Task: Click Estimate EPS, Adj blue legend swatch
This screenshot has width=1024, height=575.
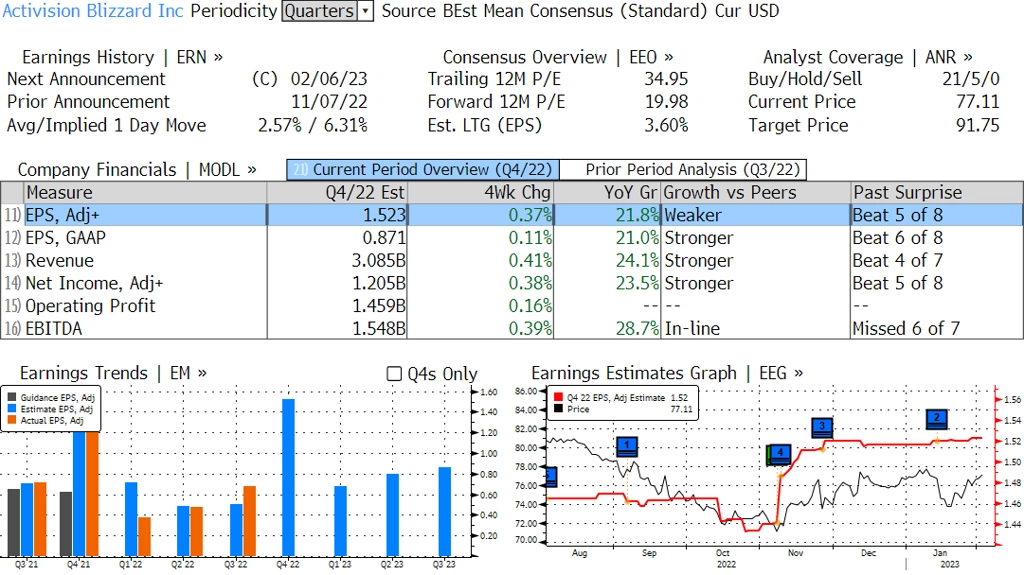Action: pyautogui.click(x=12, y=409)
